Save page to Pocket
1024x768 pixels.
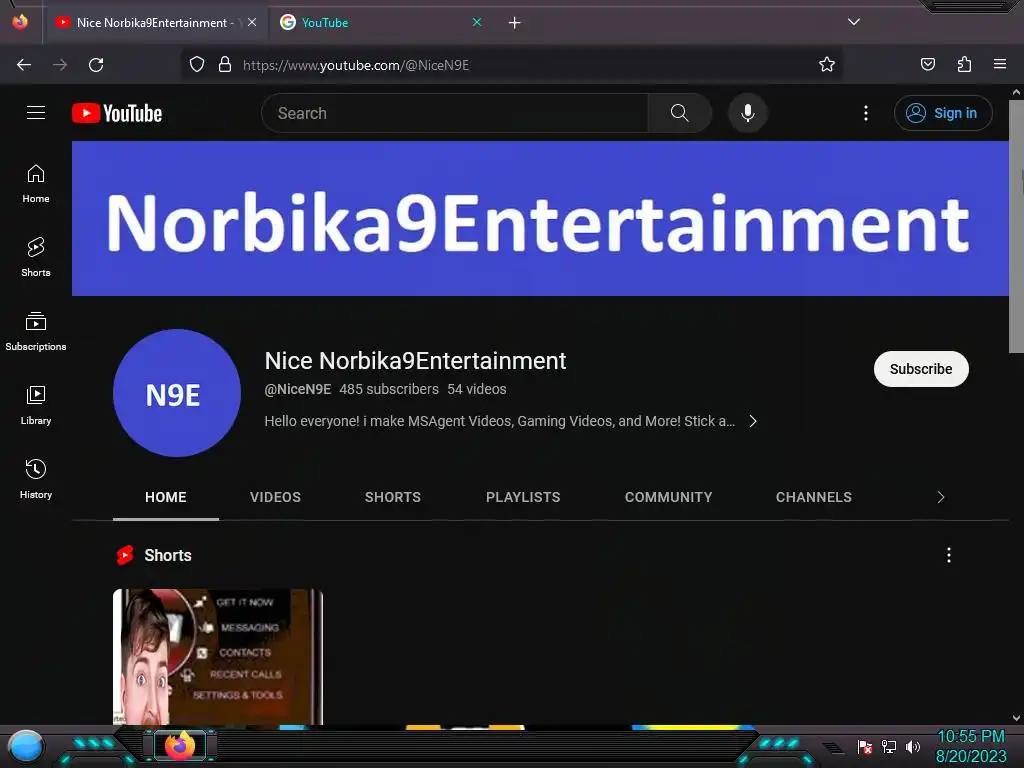point(928,65)
